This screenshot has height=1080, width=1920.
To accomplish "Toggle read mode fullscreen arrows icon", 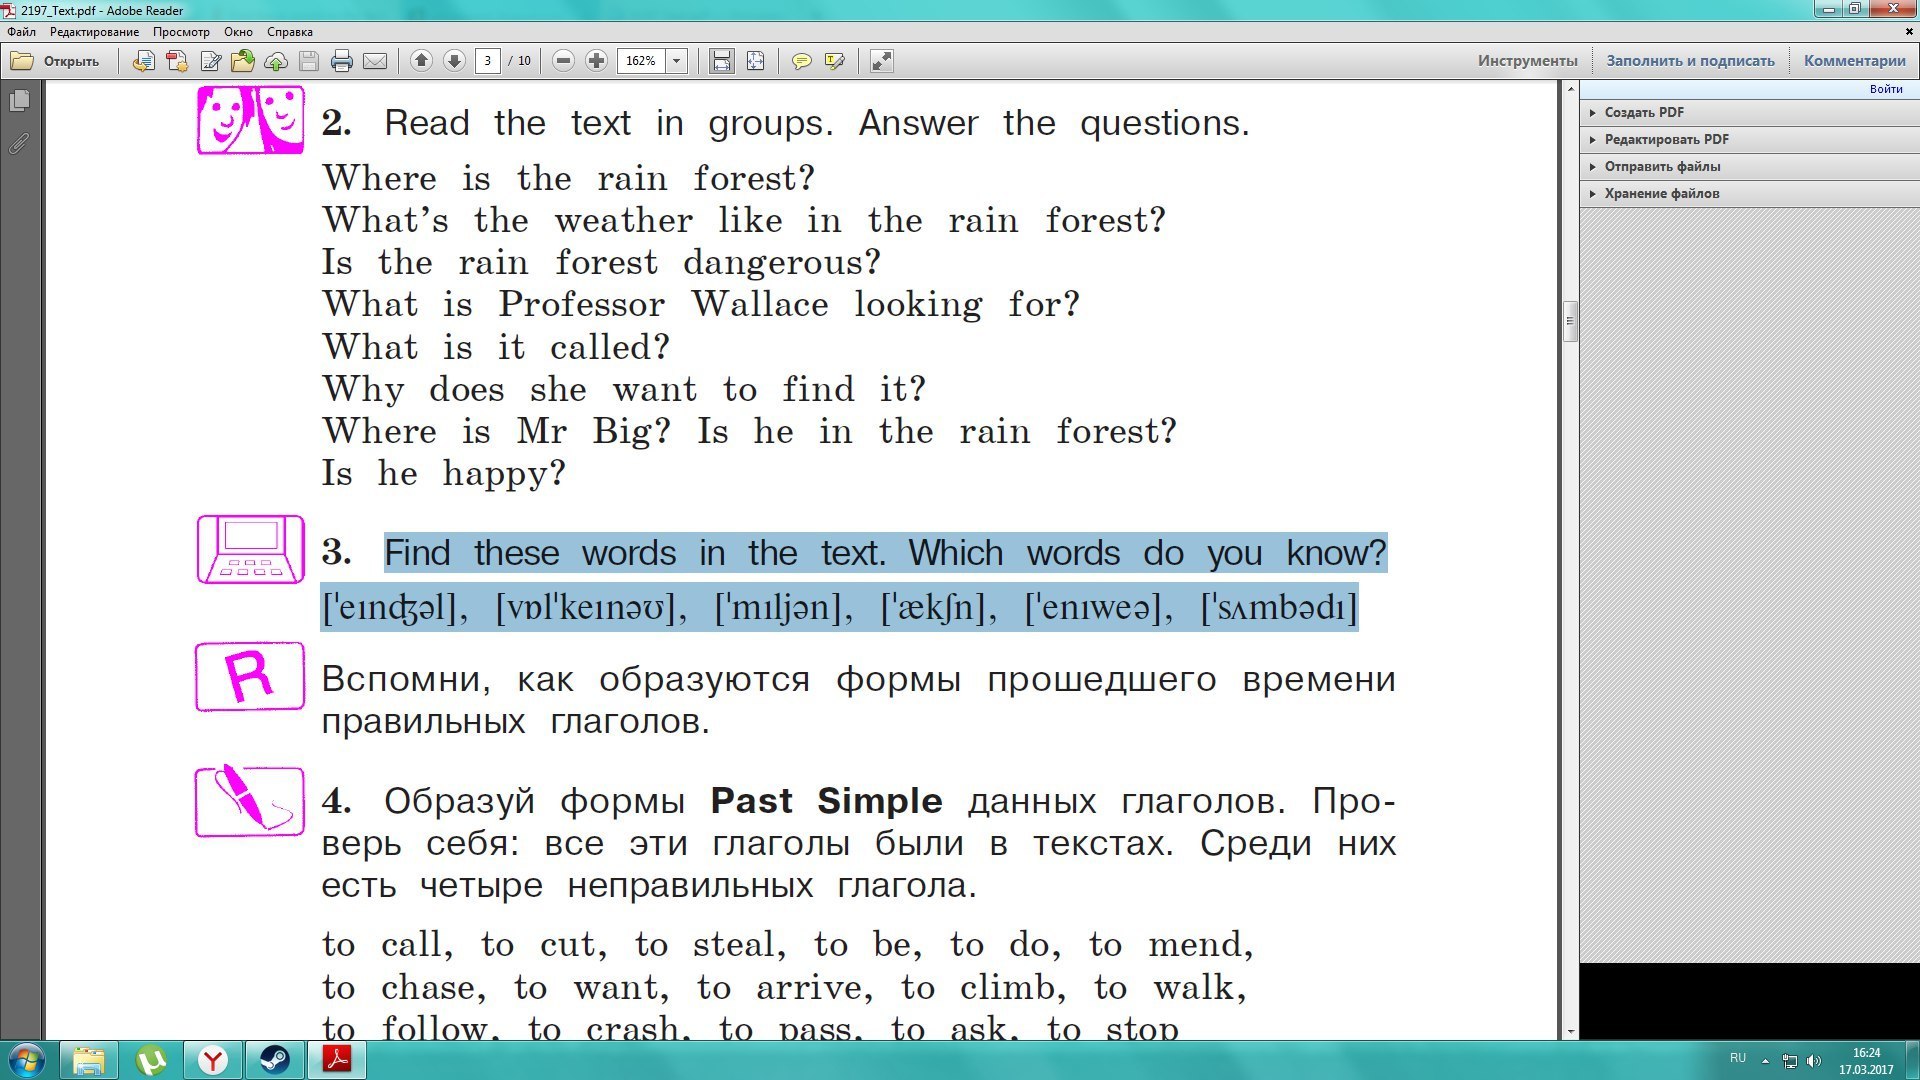I will 881,61.
